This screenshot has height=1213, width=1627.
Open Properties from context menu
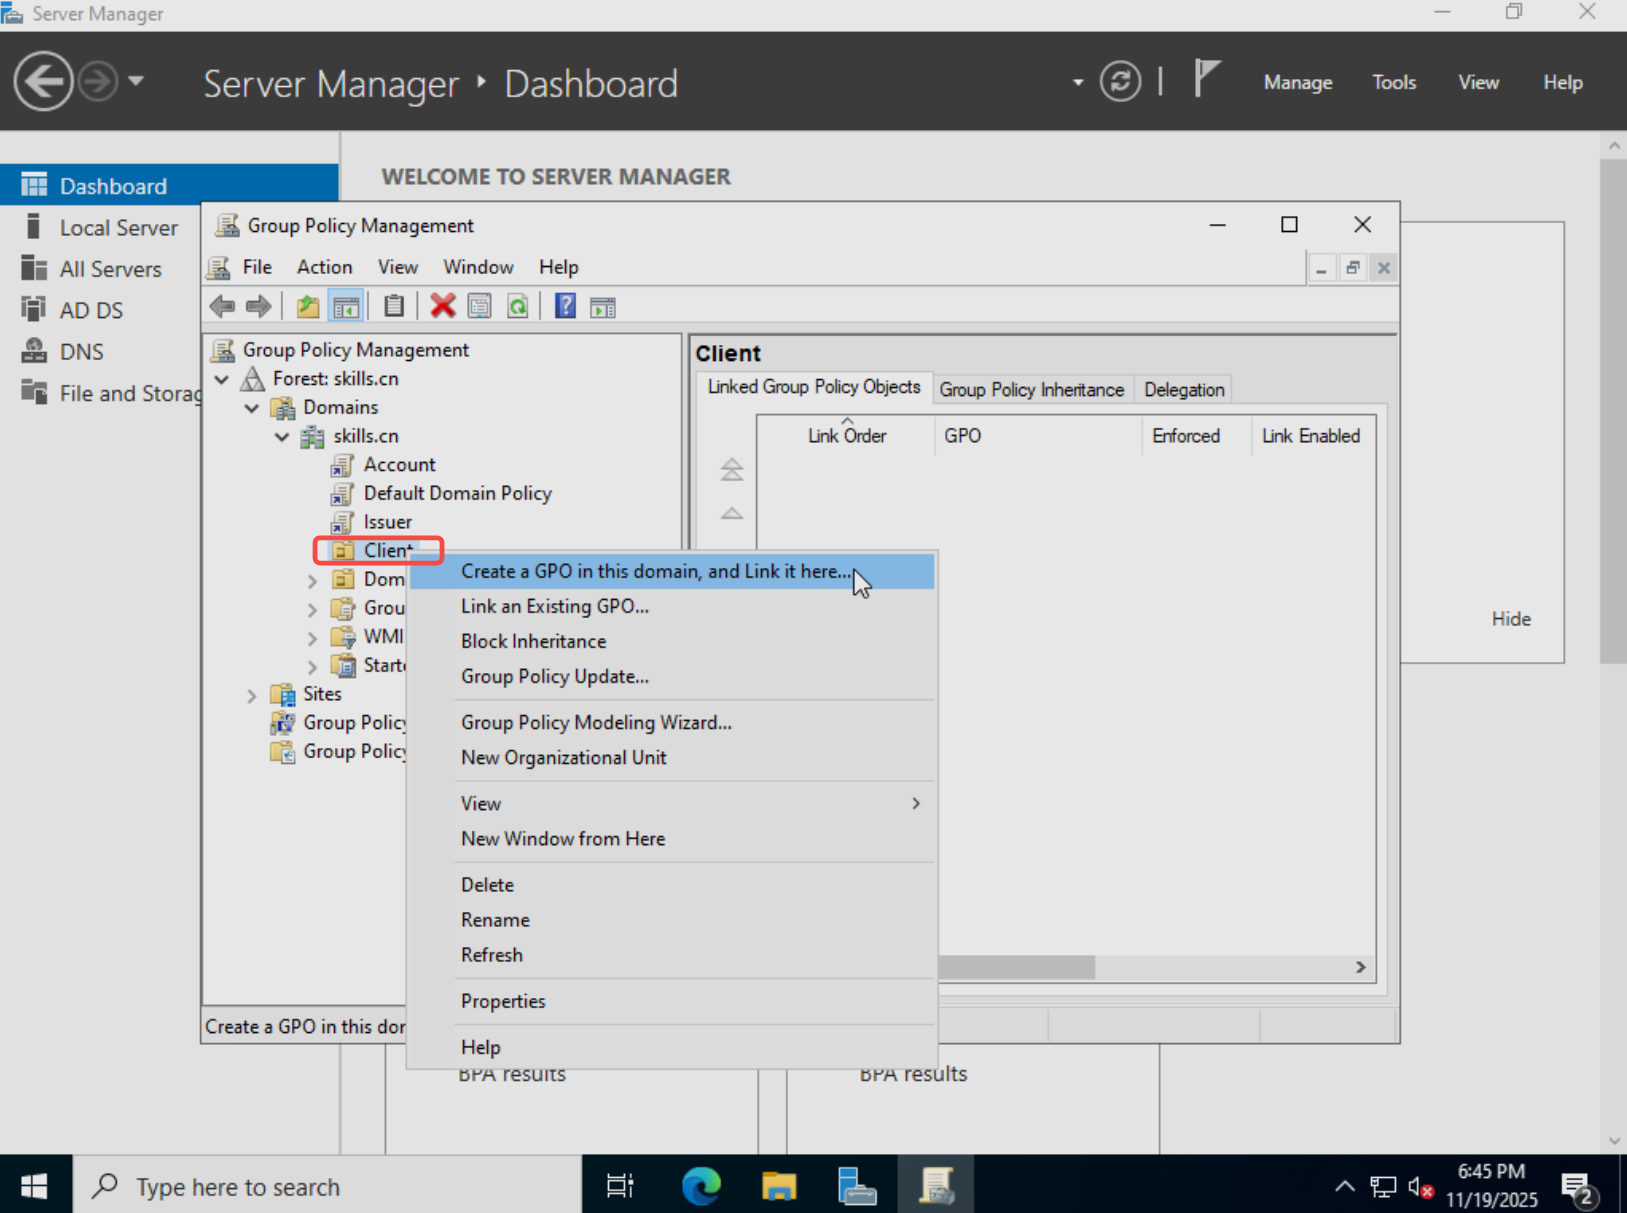pyautogui.click(x=672, y=1001)
